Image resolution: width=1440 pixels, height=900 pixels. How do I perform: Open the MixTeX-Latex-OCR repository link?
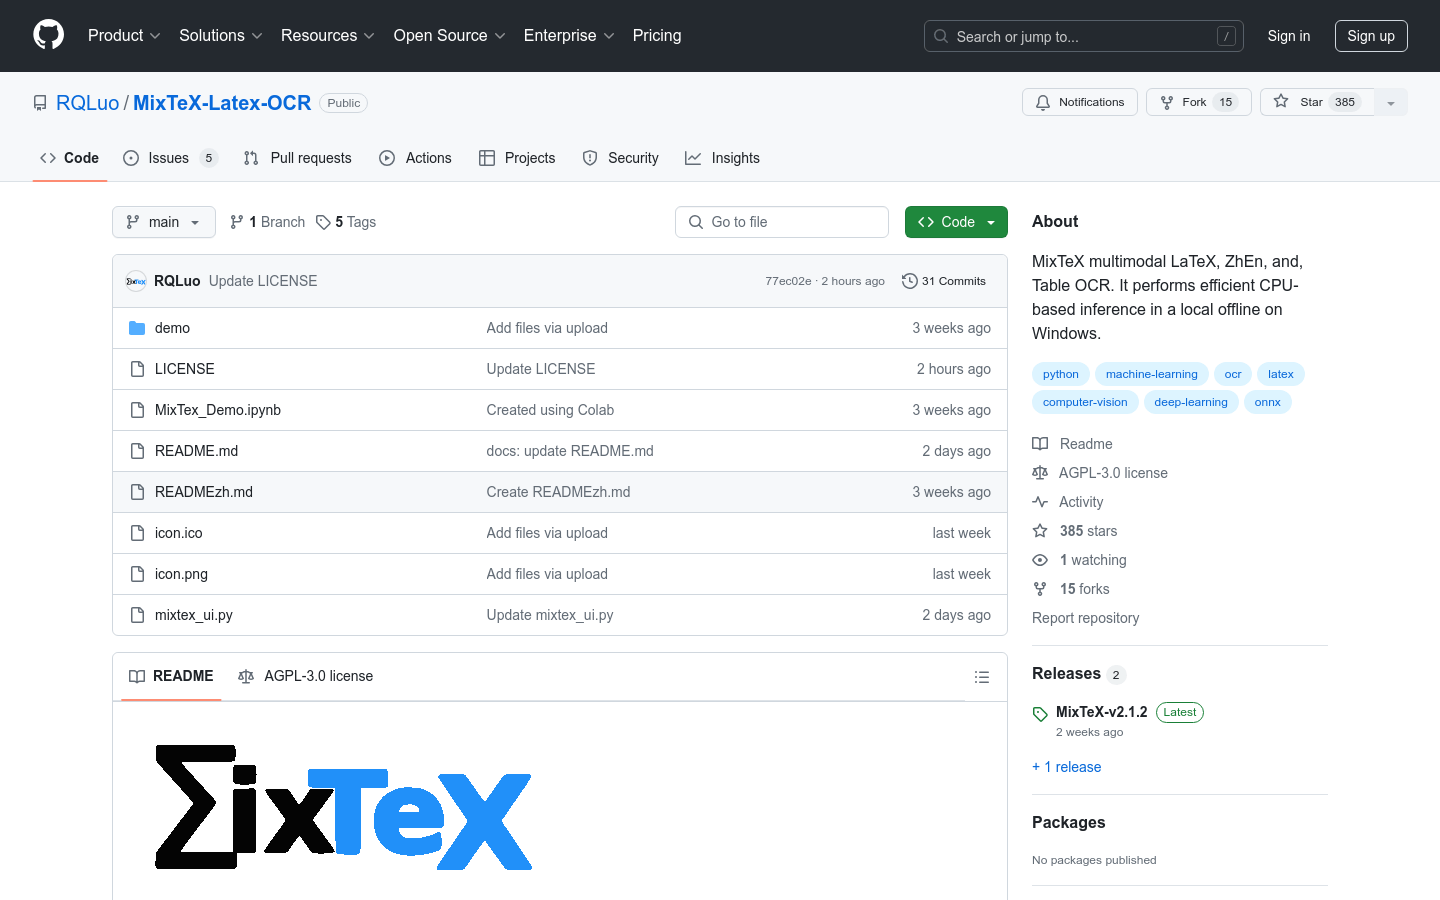pyautogui.click(x=222, y=103)
